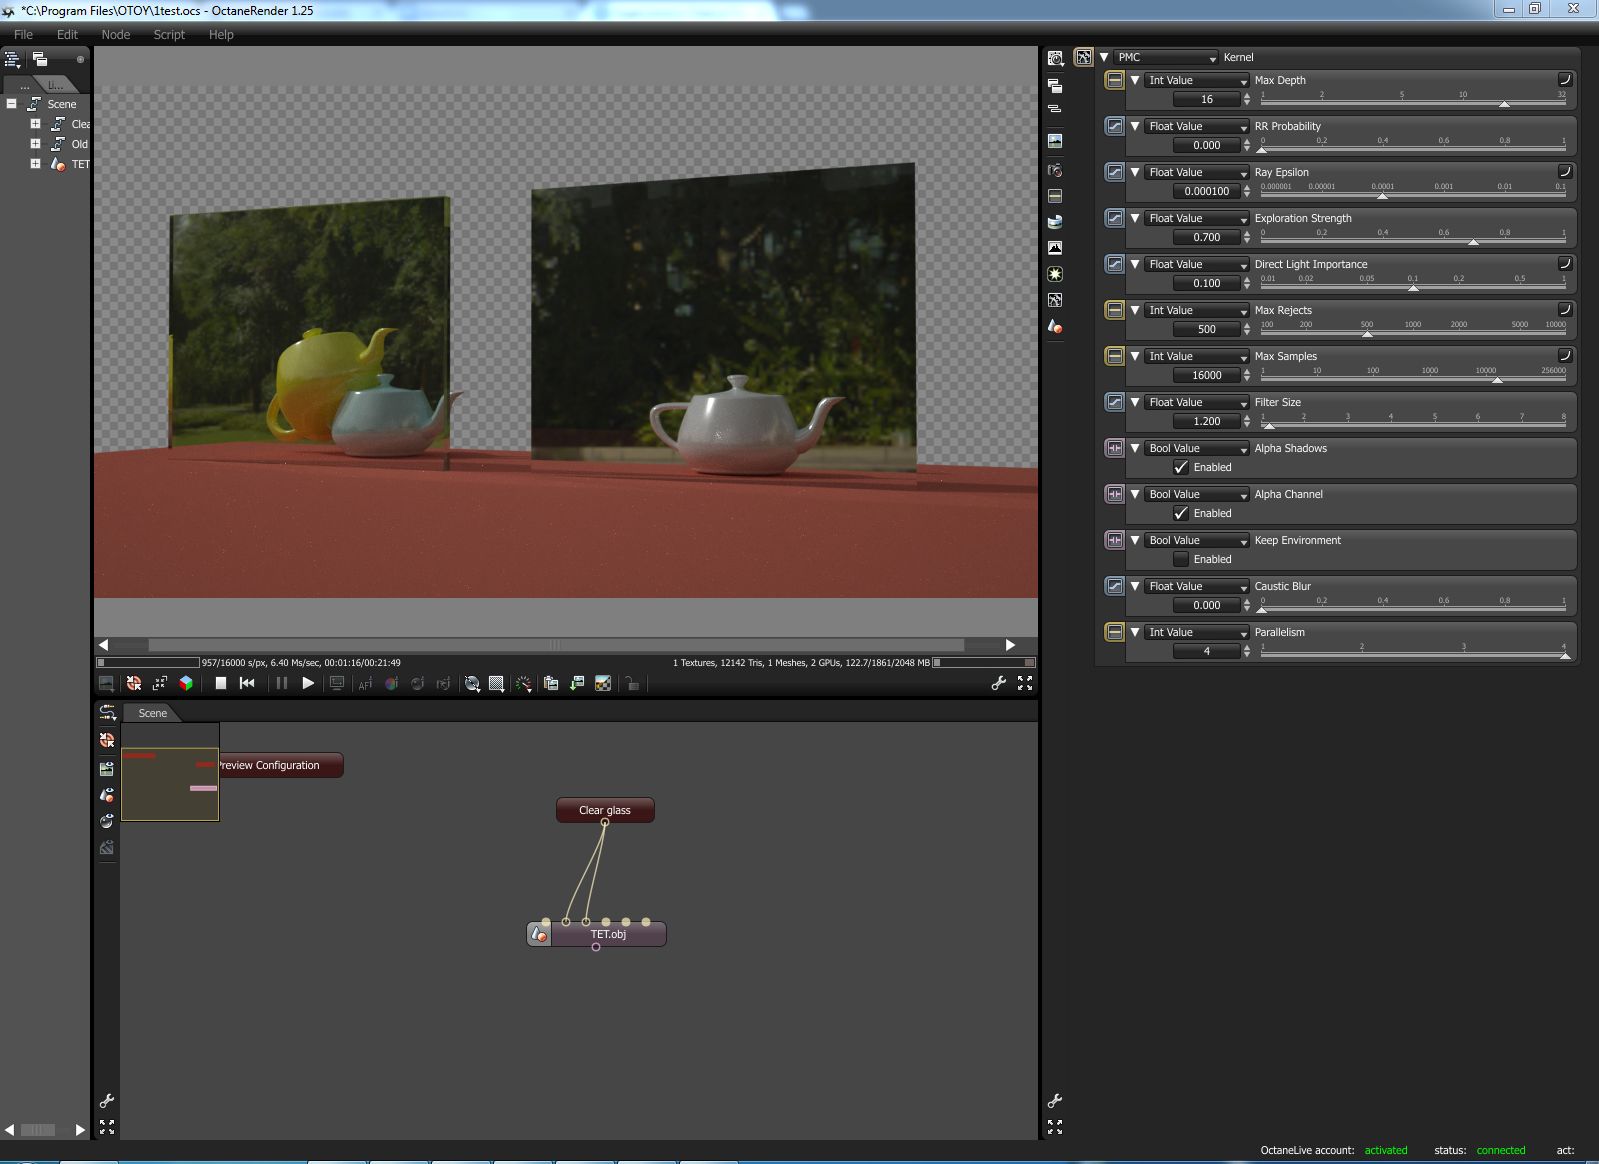Open the Float Value dropdown for Exploration Strength
The image size is (1599, 1164).
[1197, 218]
